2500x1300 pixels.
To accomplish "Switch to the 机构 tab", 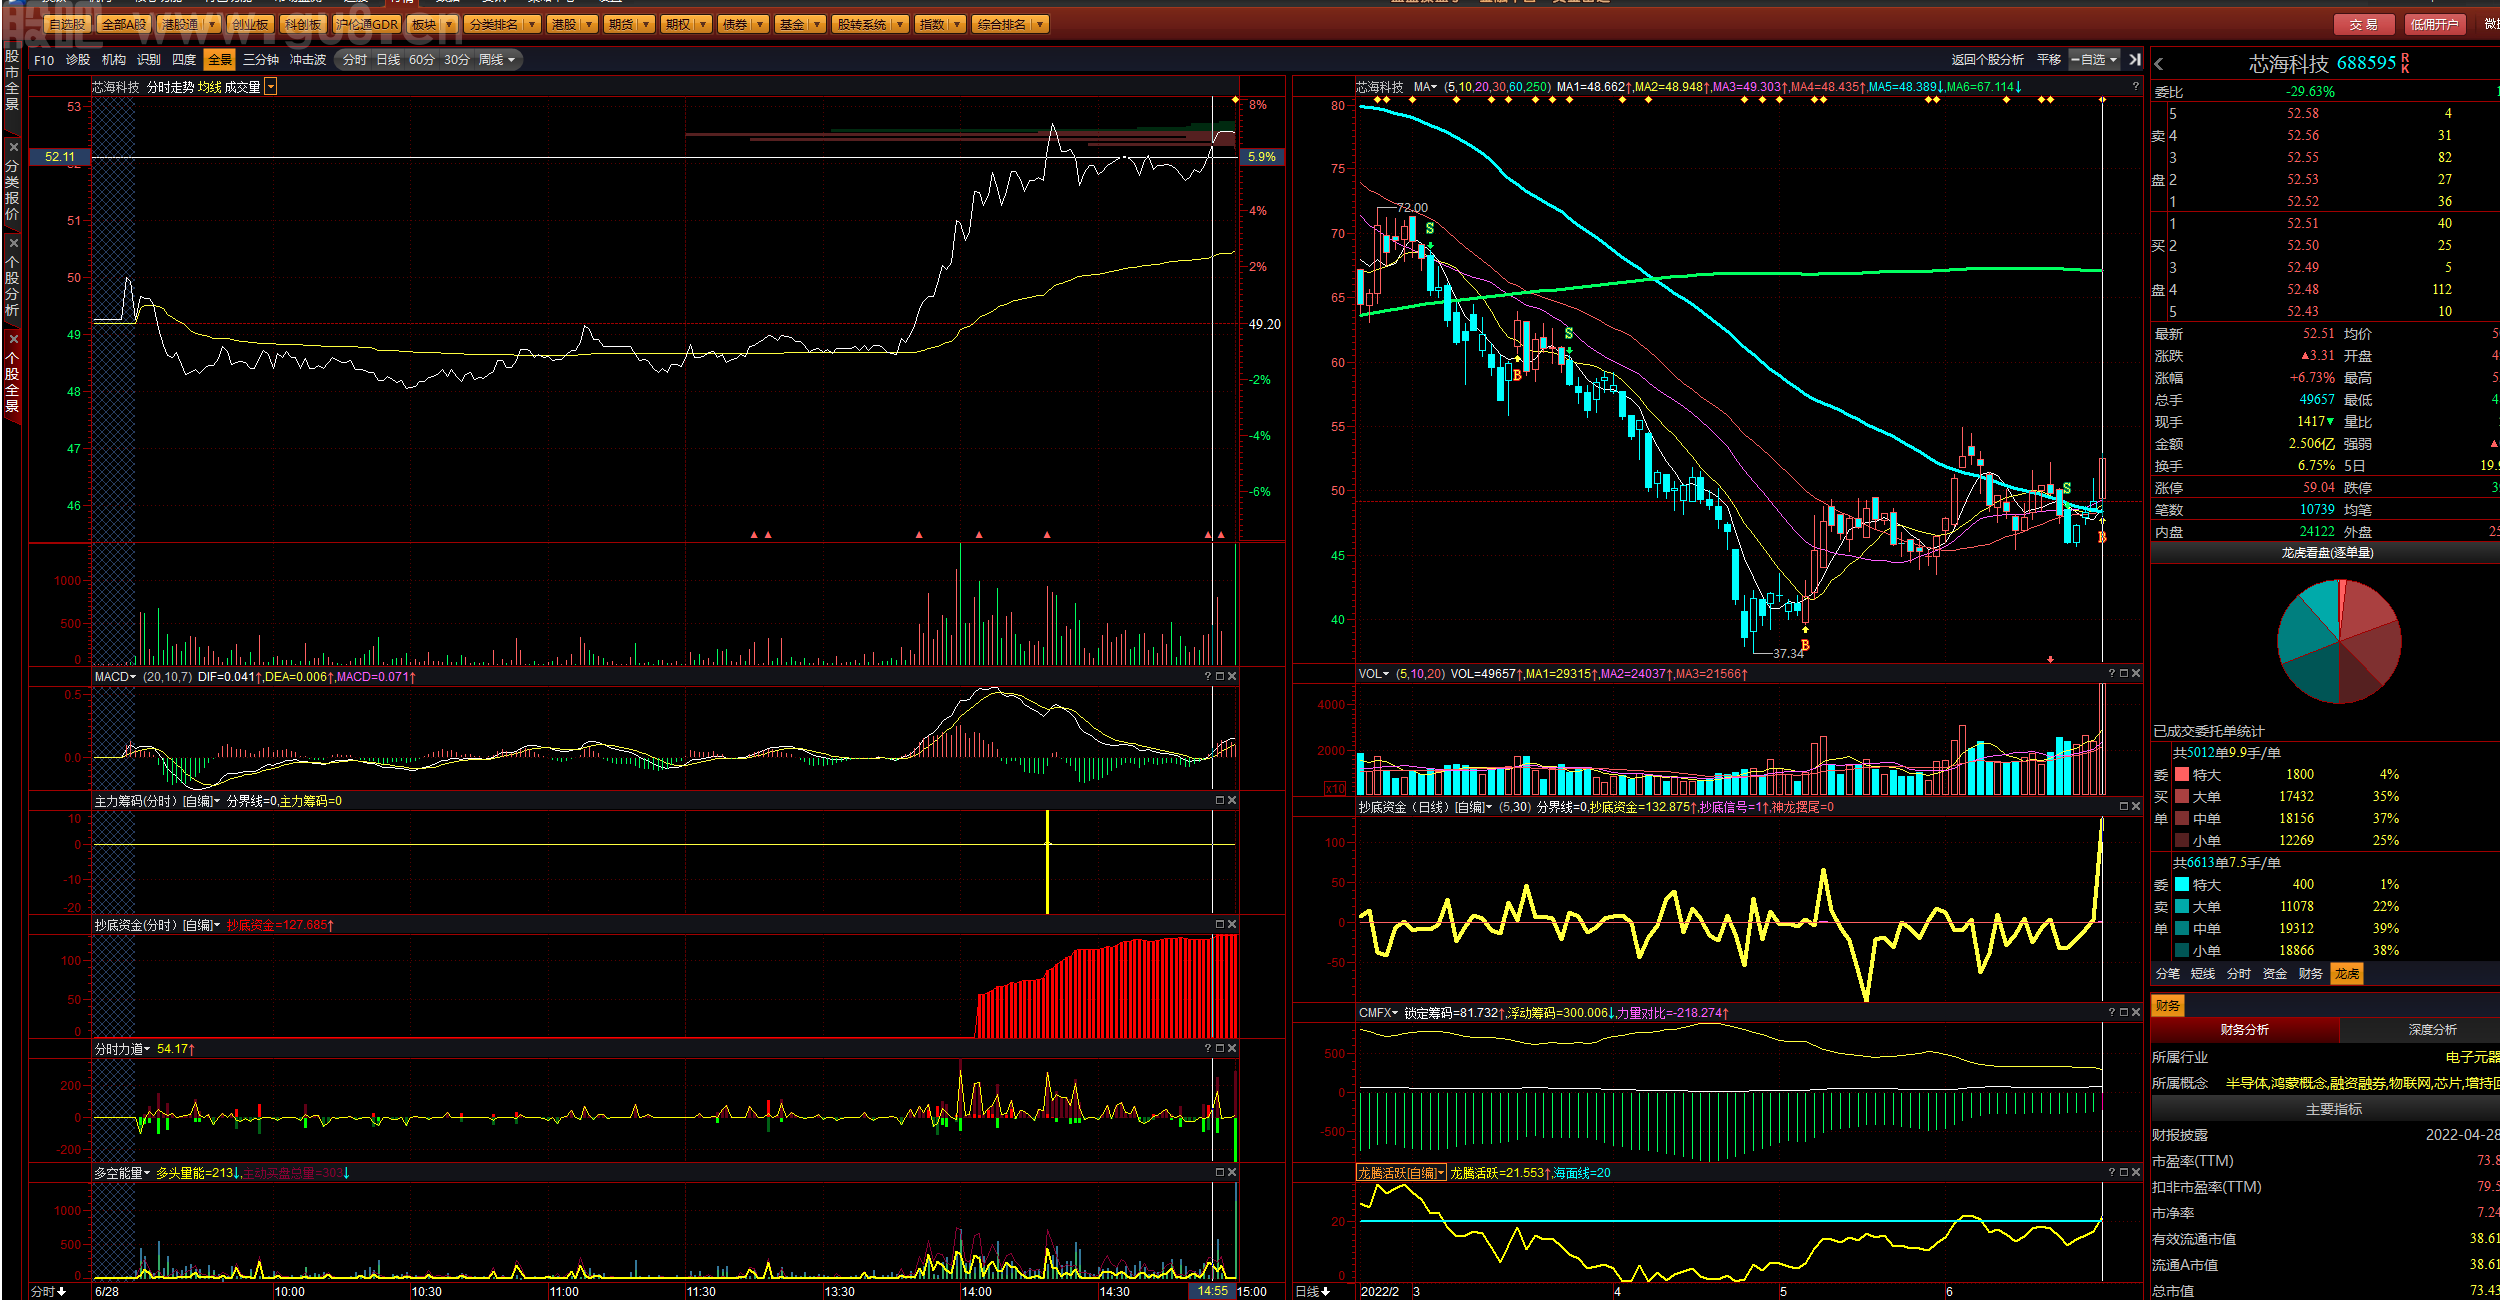I will coord(114,60).
